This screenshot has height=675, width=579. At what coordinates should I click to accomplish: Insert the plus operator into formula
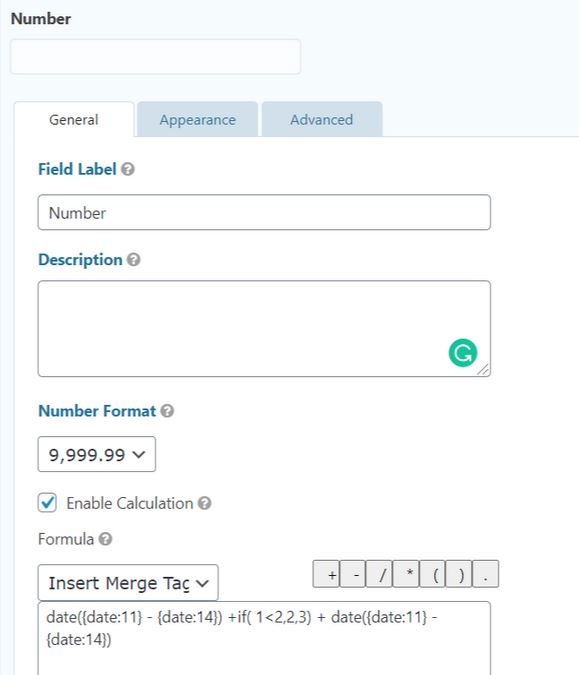[x=326, y=574]
